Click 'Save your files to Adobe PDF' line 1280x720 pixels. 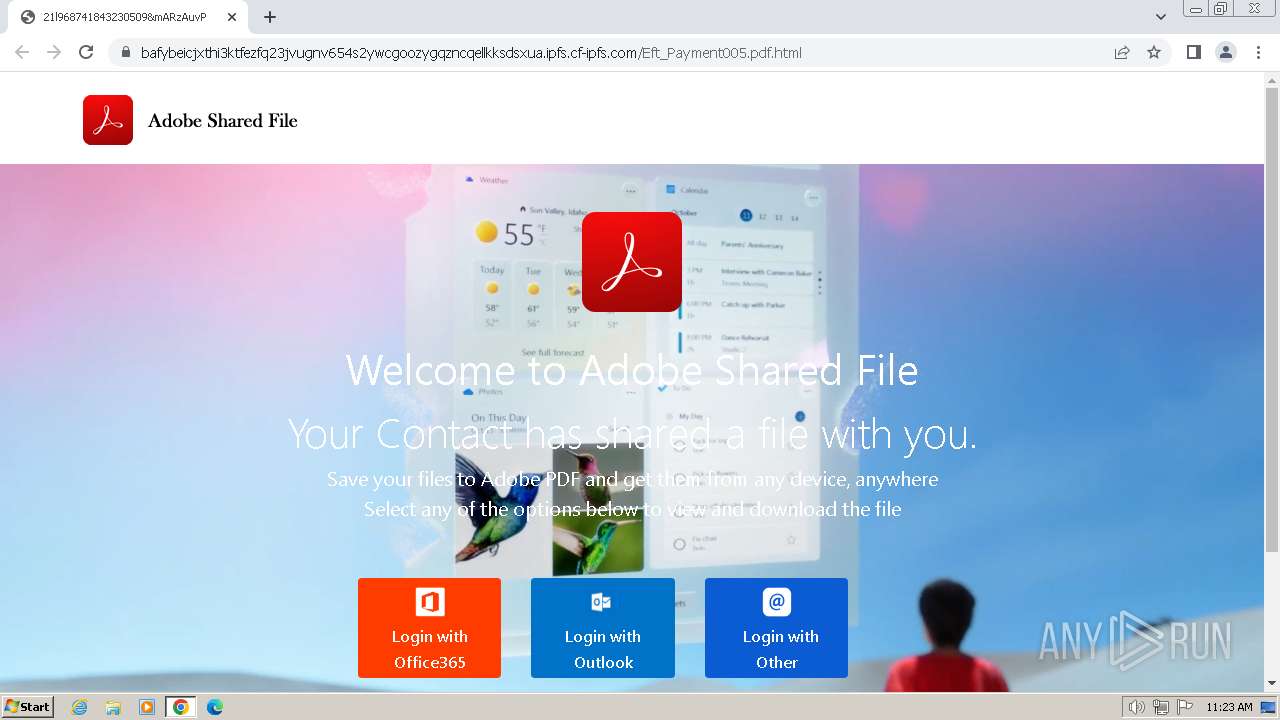coord(632,479)
